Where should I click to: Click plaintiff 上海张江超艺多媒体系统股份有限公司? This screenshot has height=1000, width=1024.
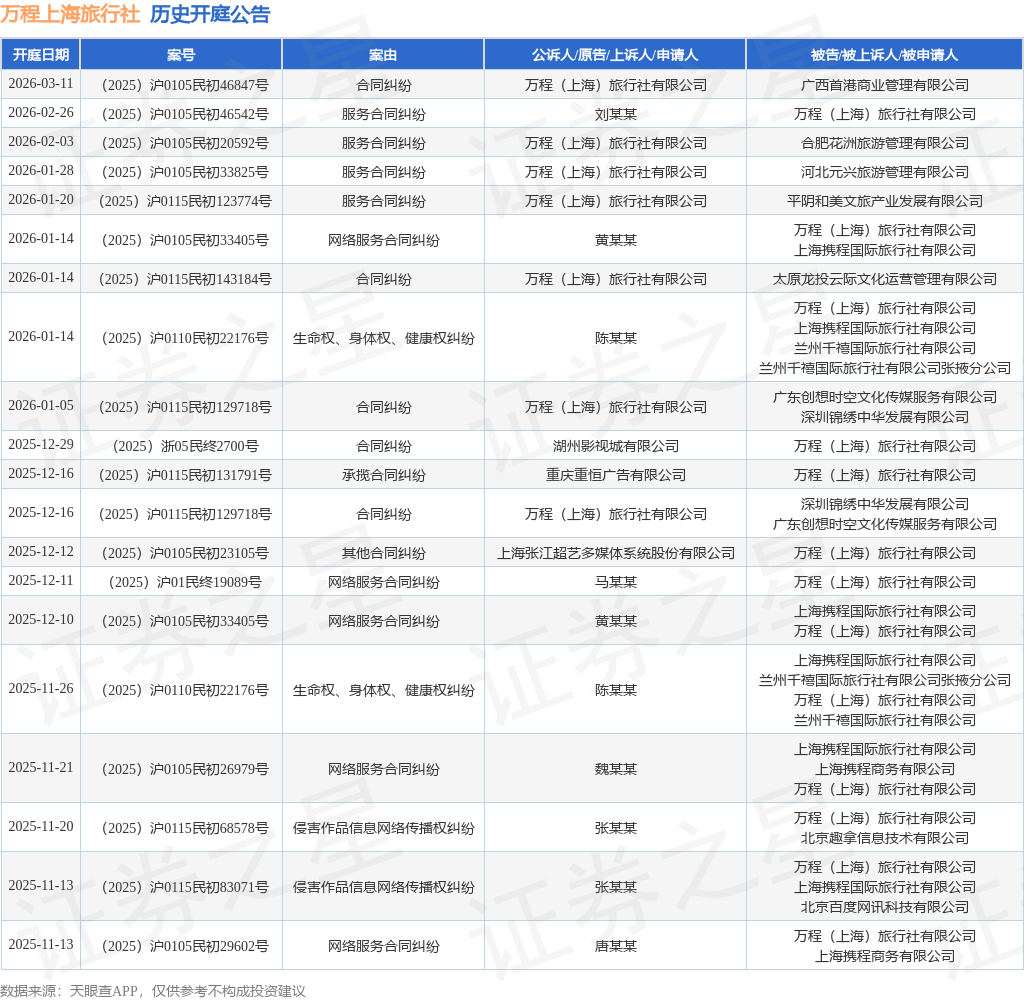(615, 553)
